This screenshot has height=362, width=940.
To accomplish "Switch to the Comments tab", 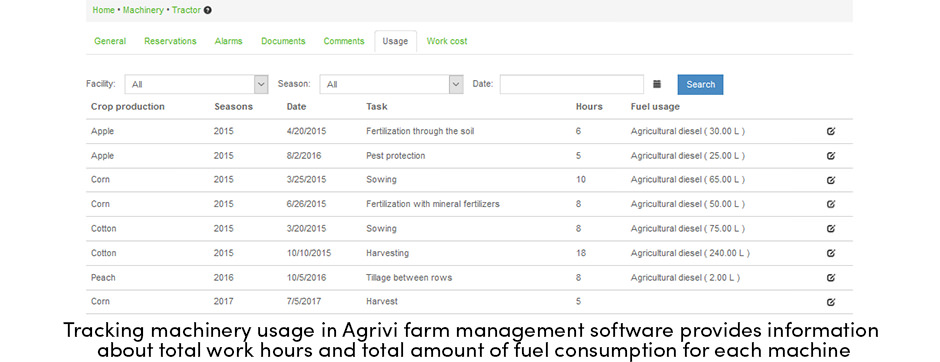I will coord(344,41).
